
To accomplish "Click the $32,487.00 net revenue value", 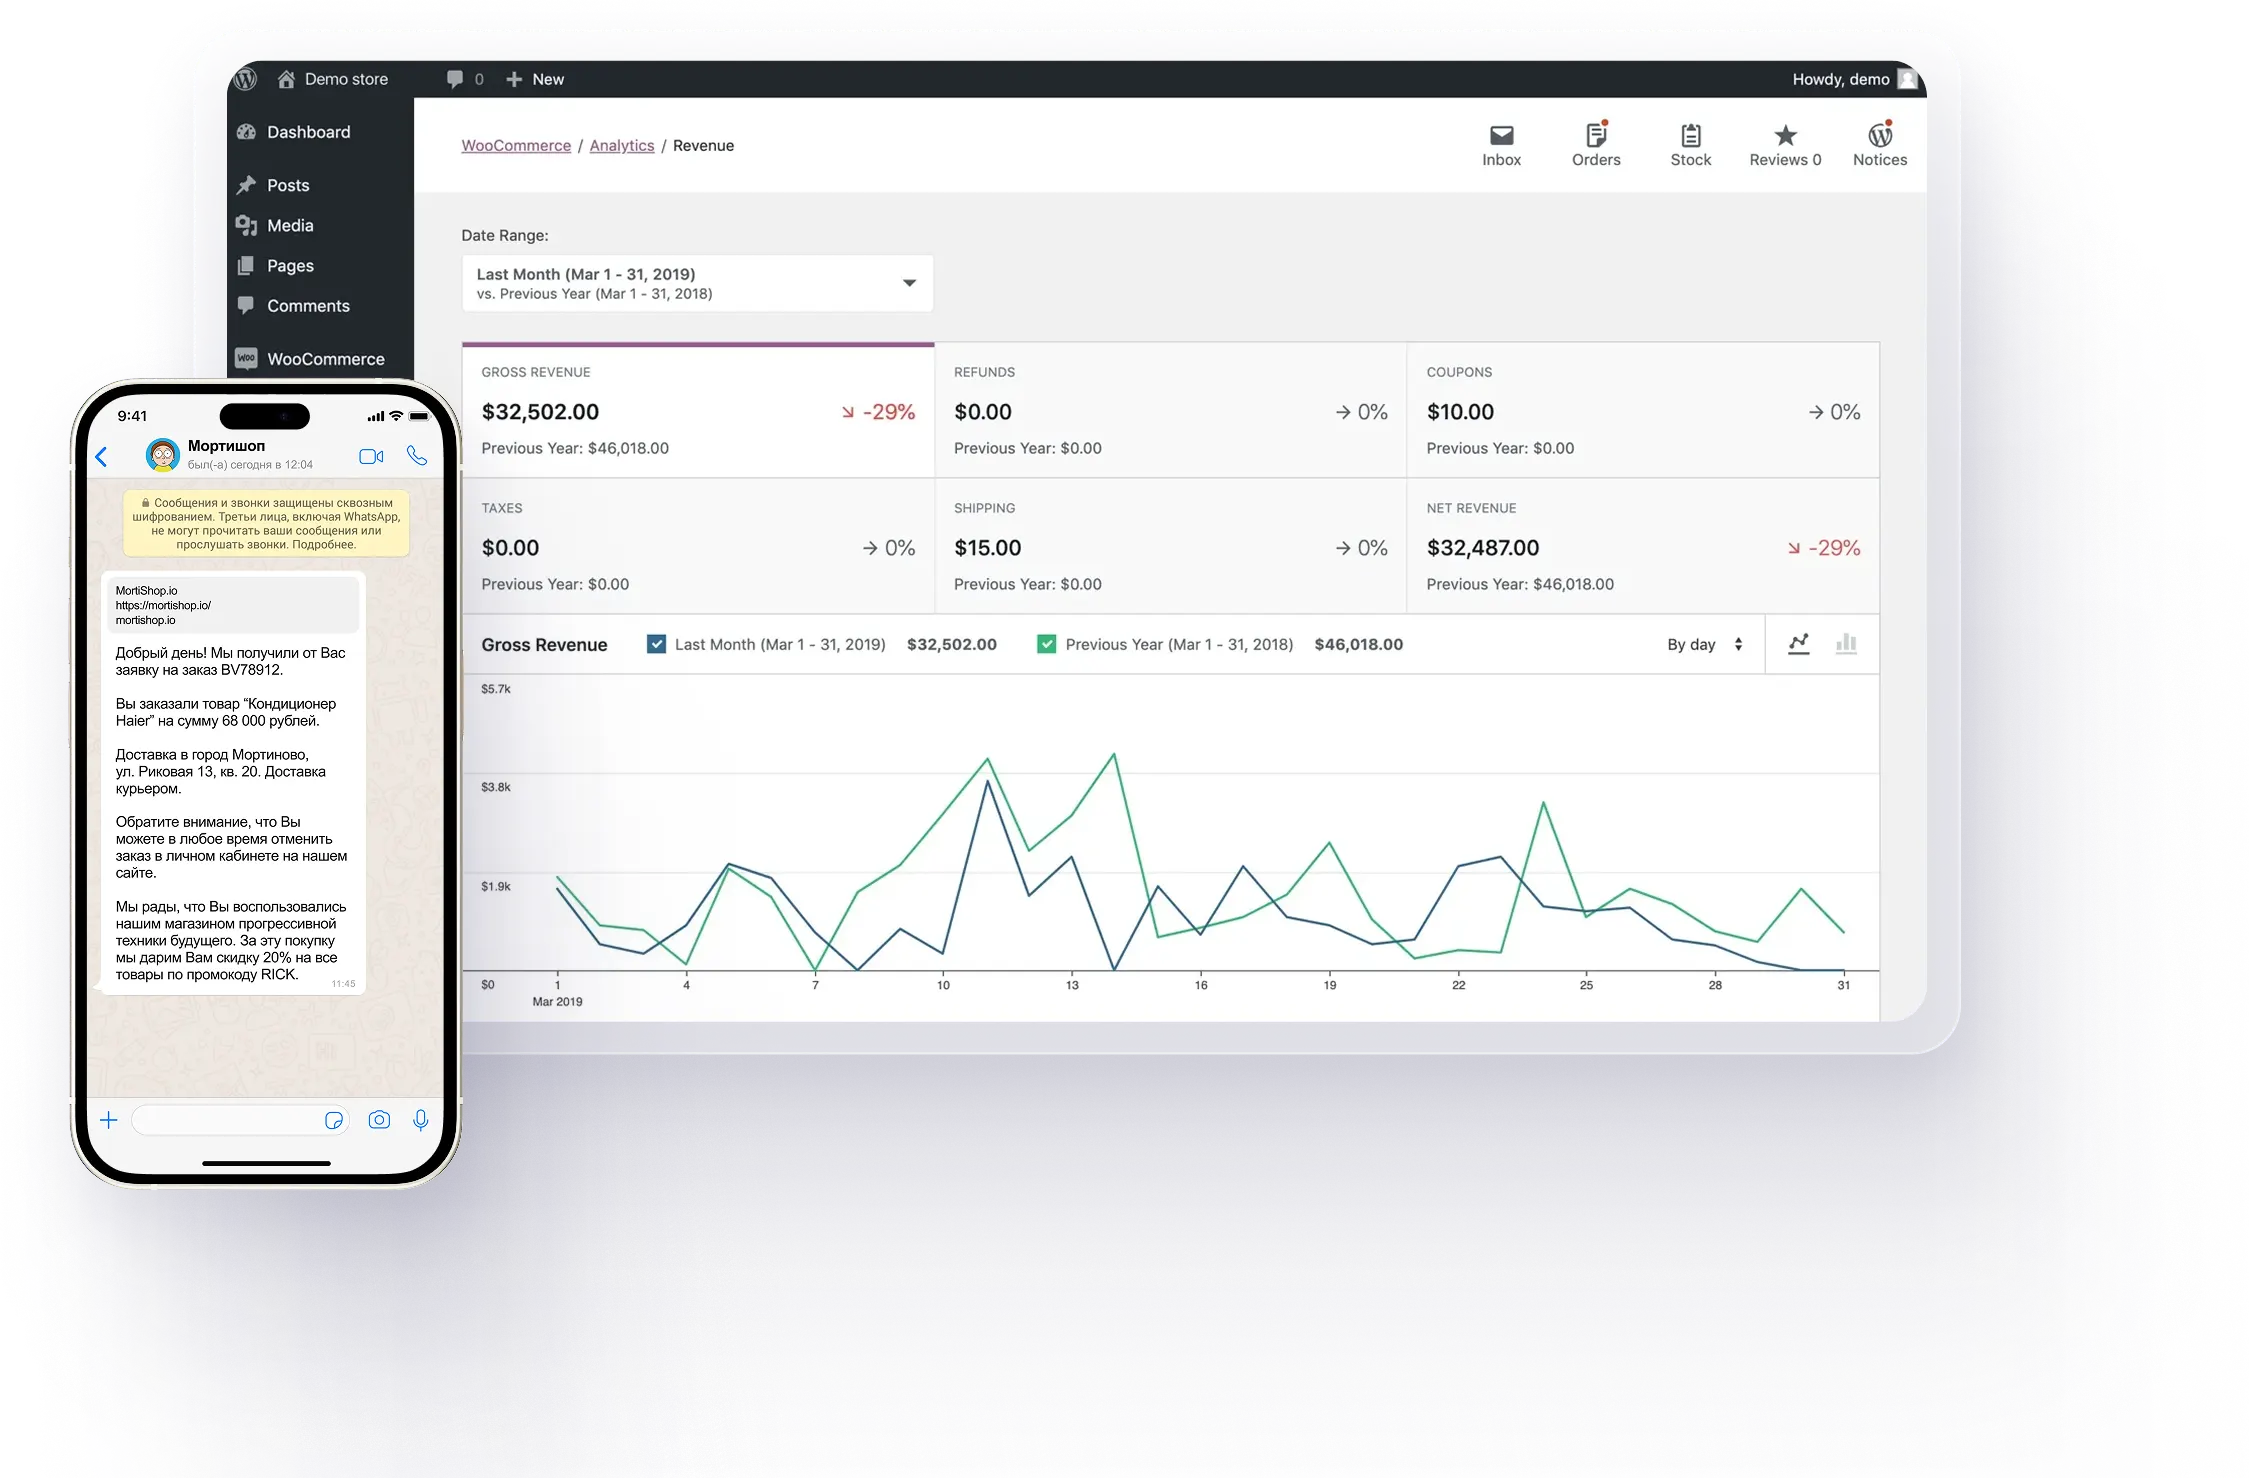I will click(1482, 548).
